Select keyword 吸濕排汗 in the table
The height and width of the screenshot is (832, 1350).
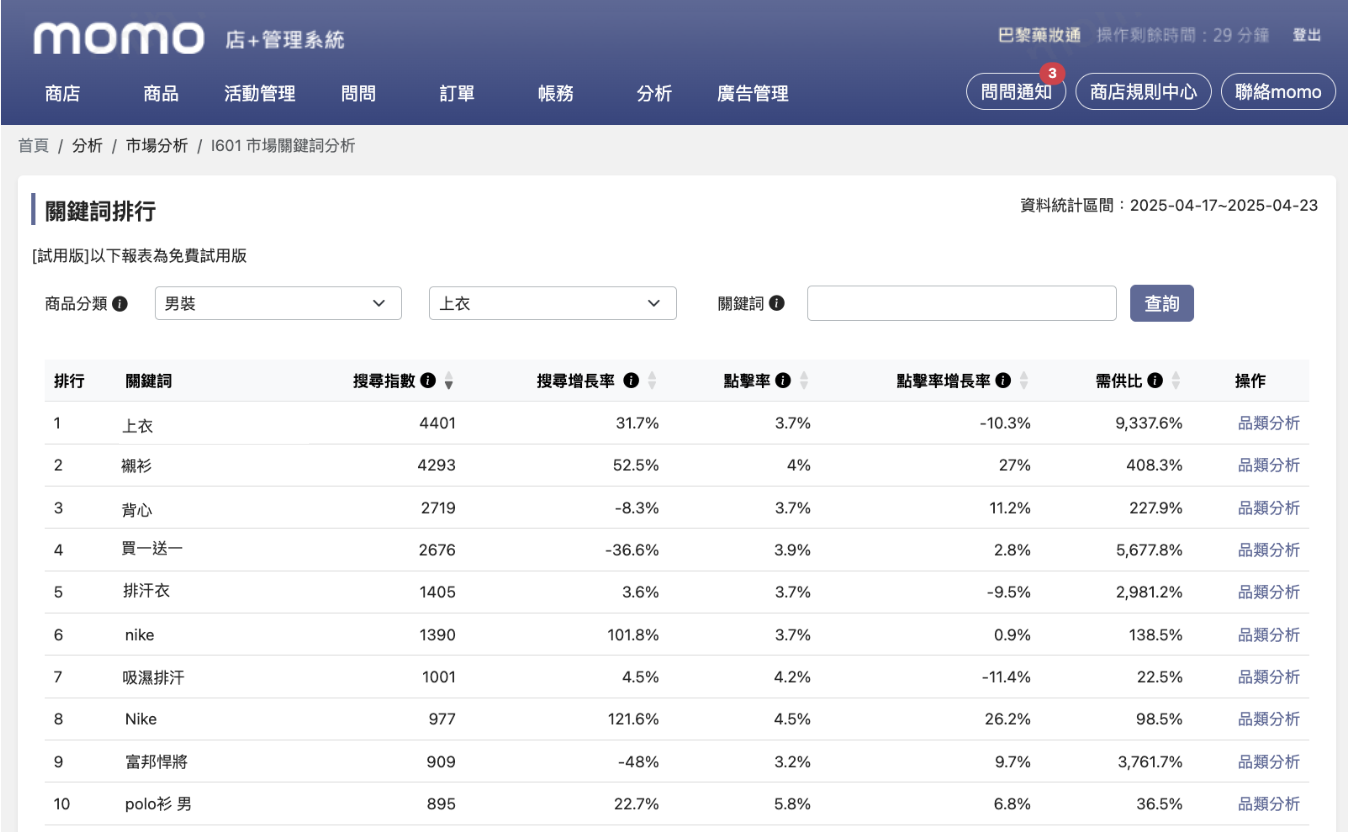click(x=153, y=678)
